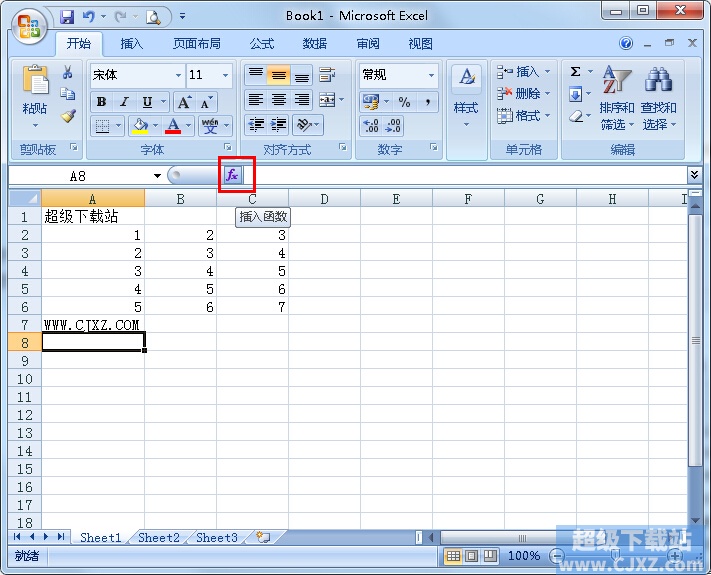711x575 pixels.
Task: Click the Merge and Center icon
Action: click(327, 99)
